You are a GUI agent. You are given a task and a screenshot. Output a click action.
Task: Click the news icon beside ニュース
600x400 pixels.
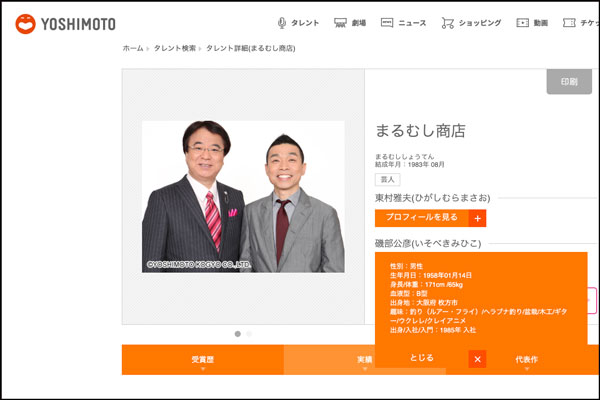[387, 23]
